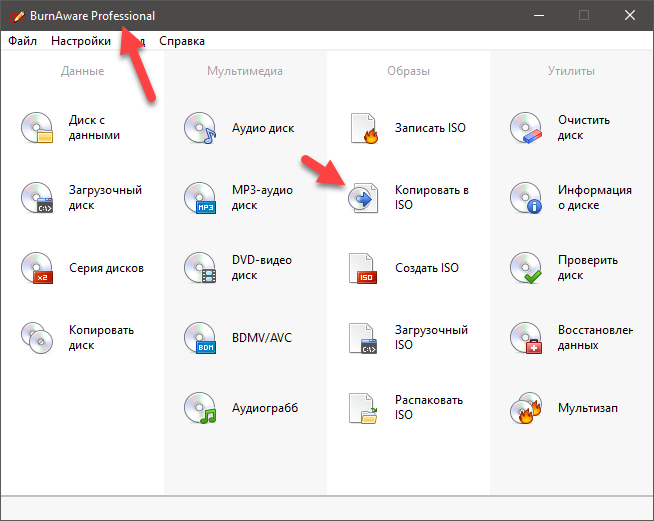Viewport: 654px width, 521px height.
Task: Click the Копировать в ISO label
Action: pos(432,197)
